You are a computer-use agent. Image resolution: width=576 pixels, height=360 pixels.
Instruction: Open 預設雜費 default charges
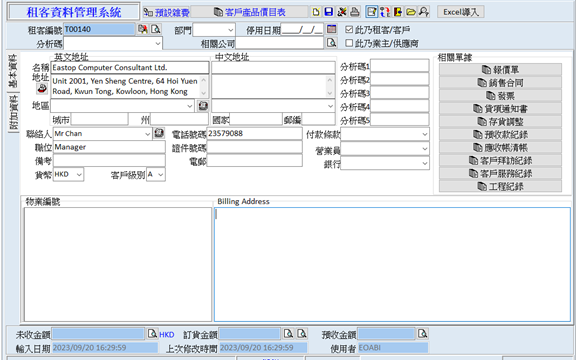point(166,12)
